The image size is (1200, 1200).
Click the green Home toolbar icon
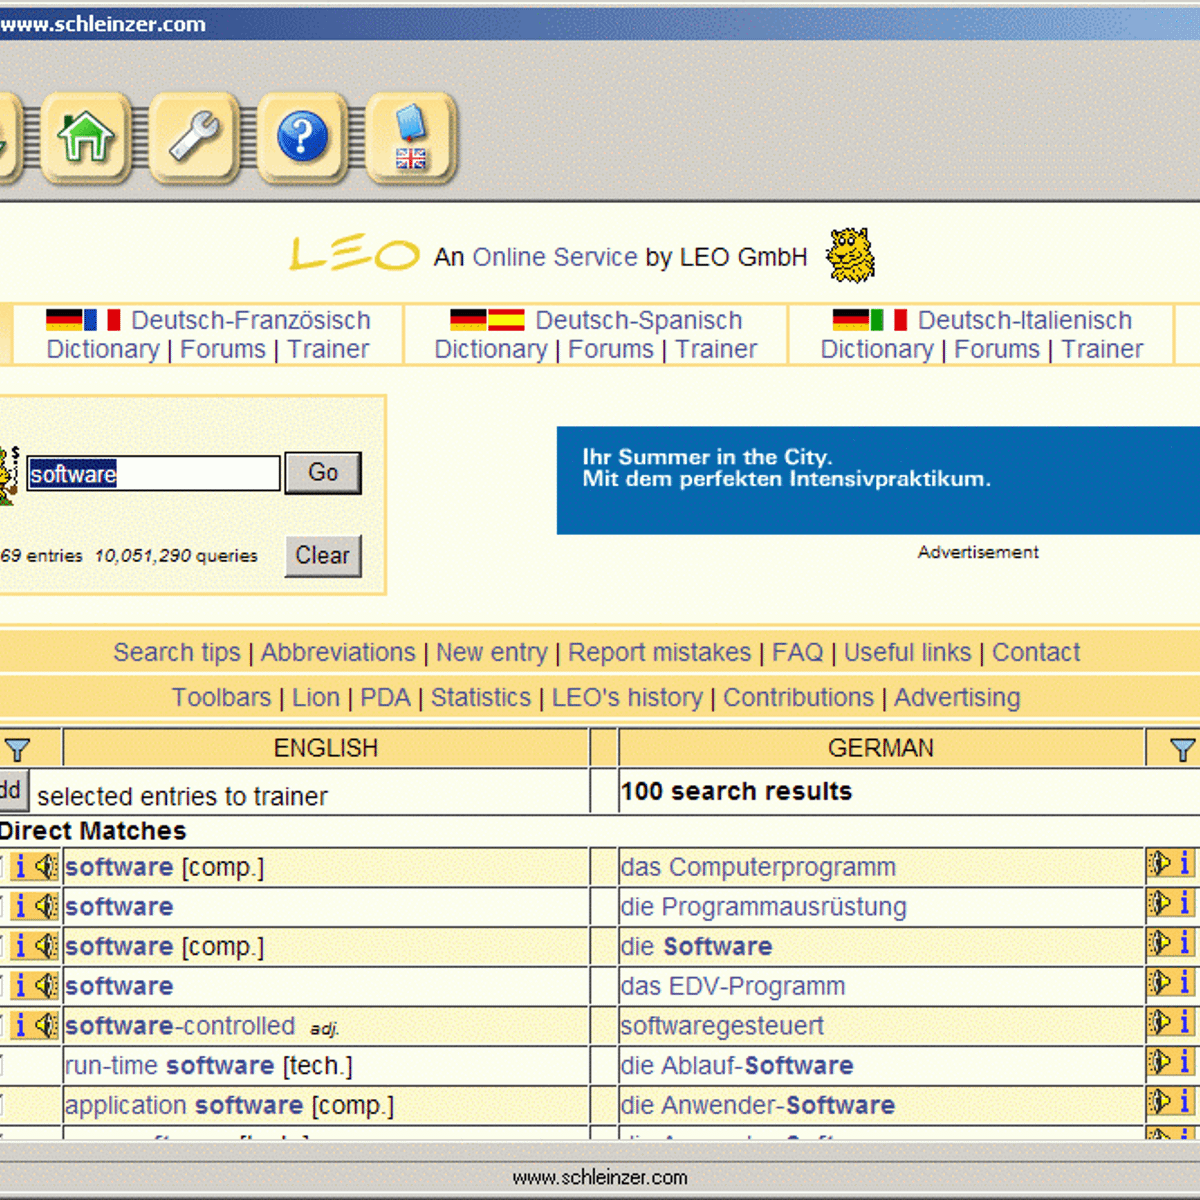click(86, 138)
